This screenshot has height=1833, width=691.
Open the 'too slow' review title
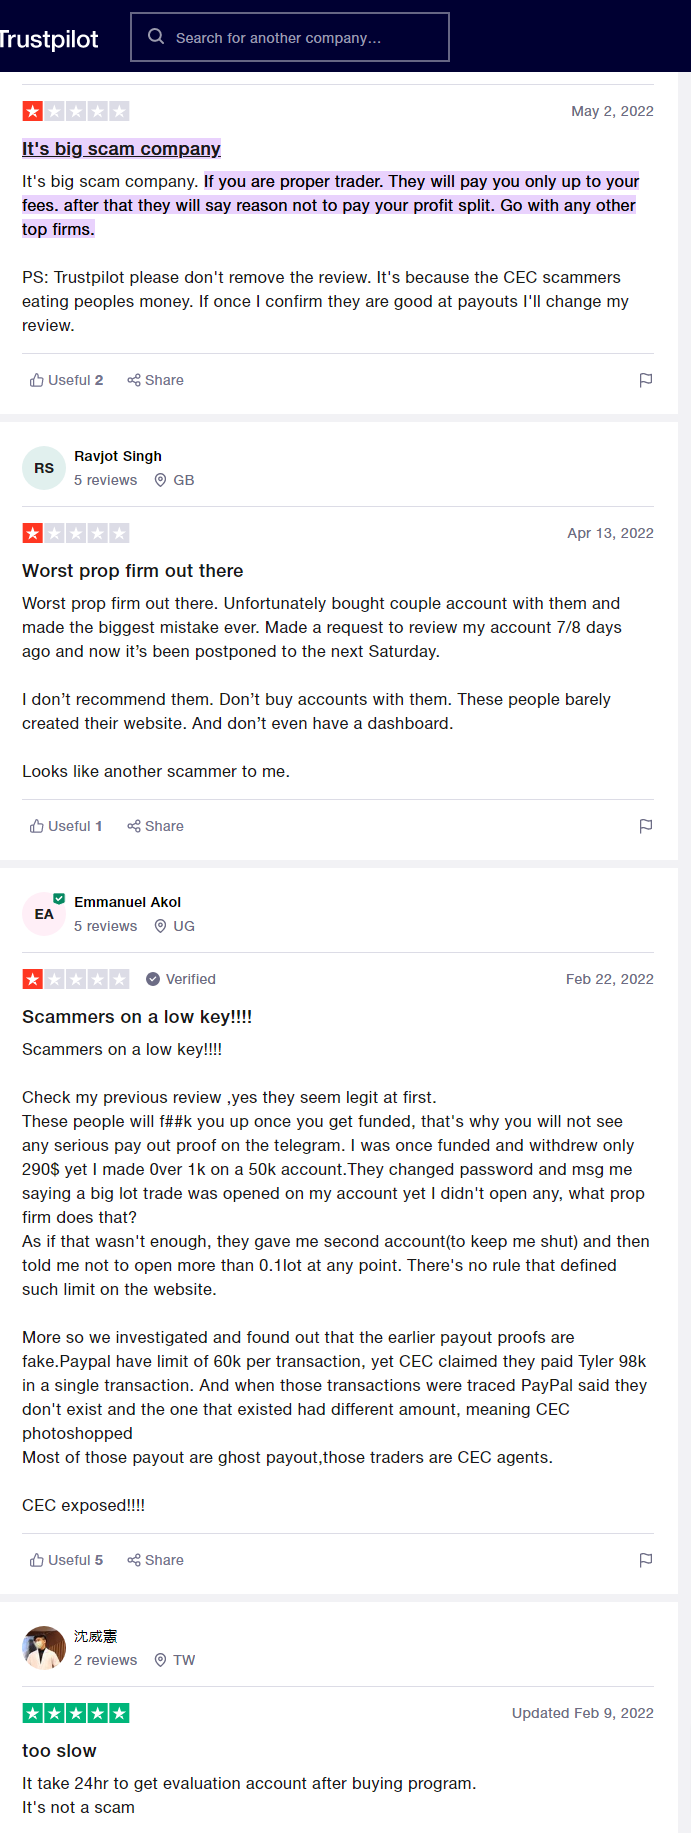59,1751
